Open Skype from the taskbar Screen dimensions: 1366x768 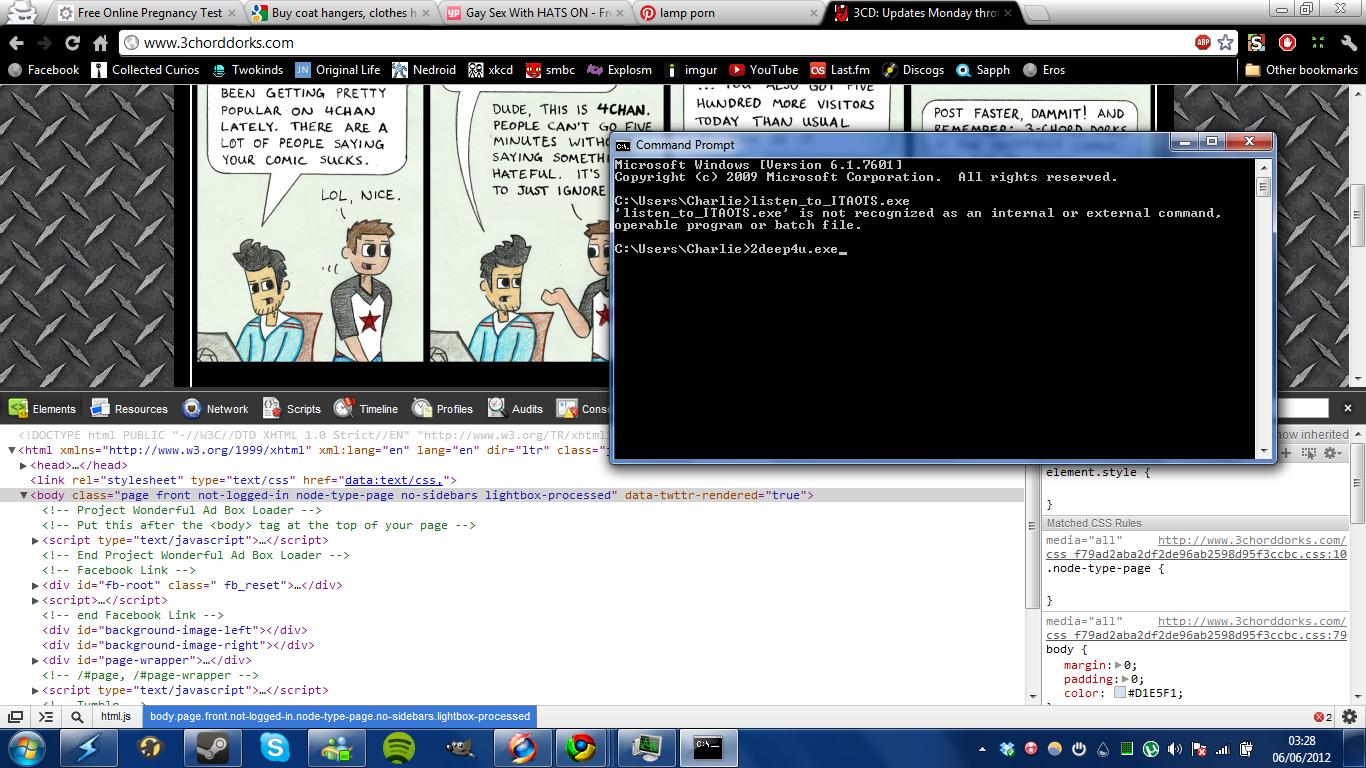pos(274,748)
